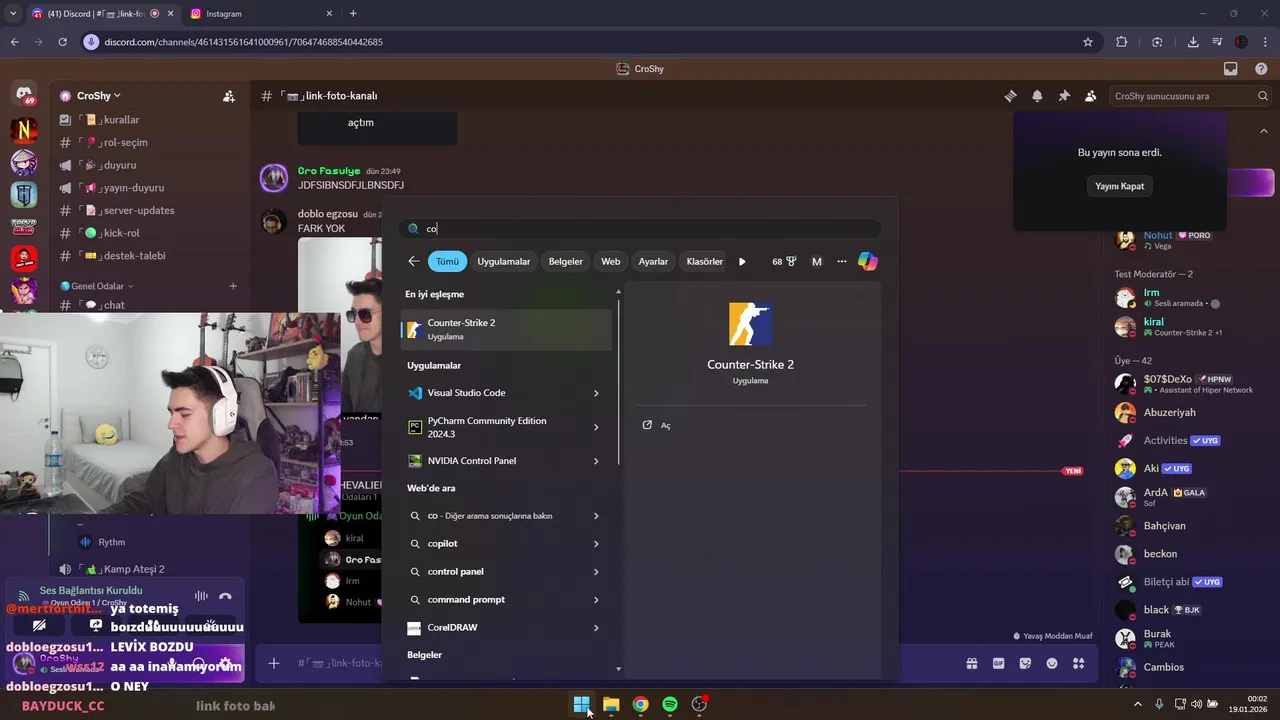Select the Ayarlar search filter
This screenshot has height=720, width=1280.
click(653, 261)
